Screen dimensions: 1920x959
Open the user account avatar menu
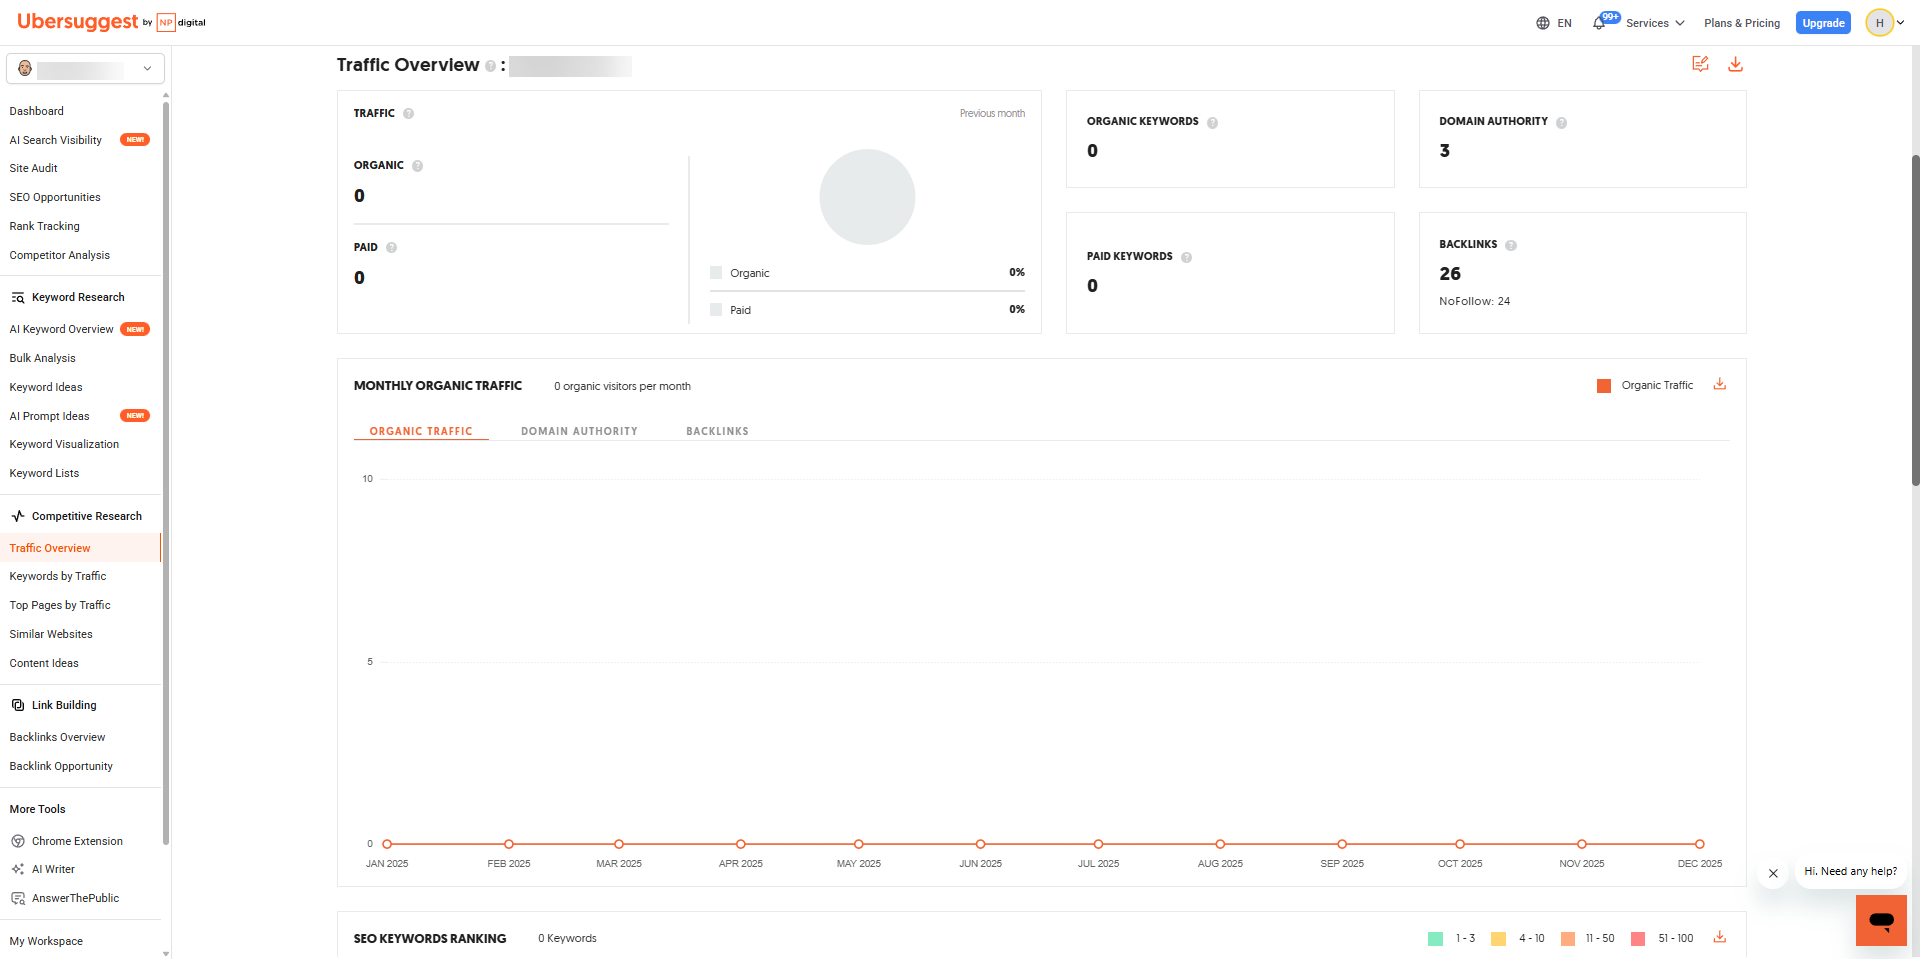click(x=1885, y=23)
